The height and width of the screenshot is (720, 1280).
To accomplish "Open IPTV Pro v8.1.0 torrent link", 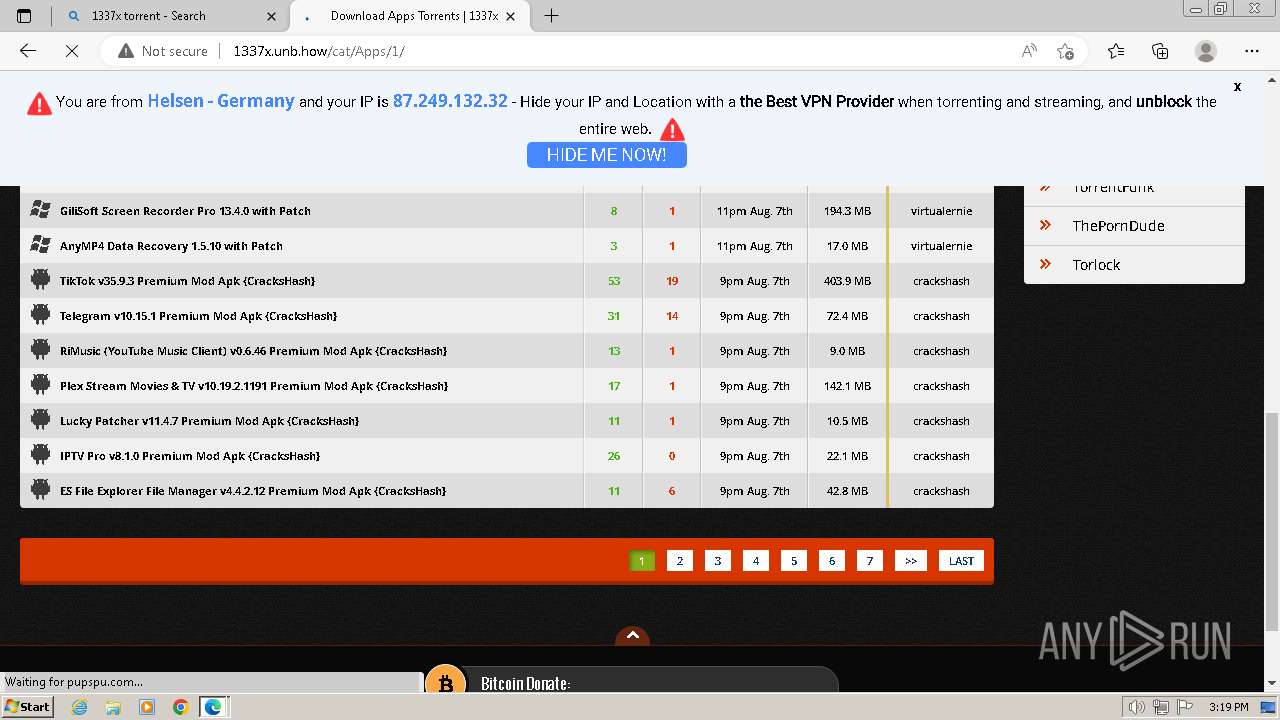I will (190, 456).
